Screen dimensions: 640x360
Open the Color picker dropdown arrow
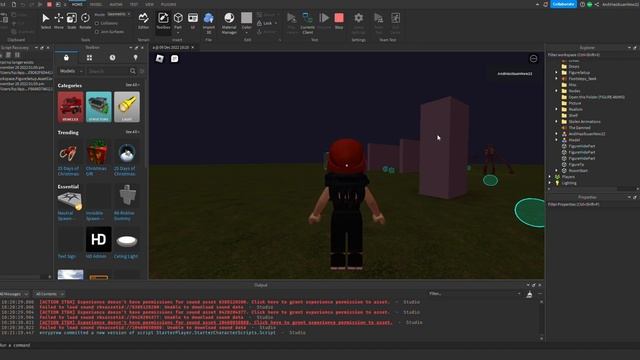246,33
